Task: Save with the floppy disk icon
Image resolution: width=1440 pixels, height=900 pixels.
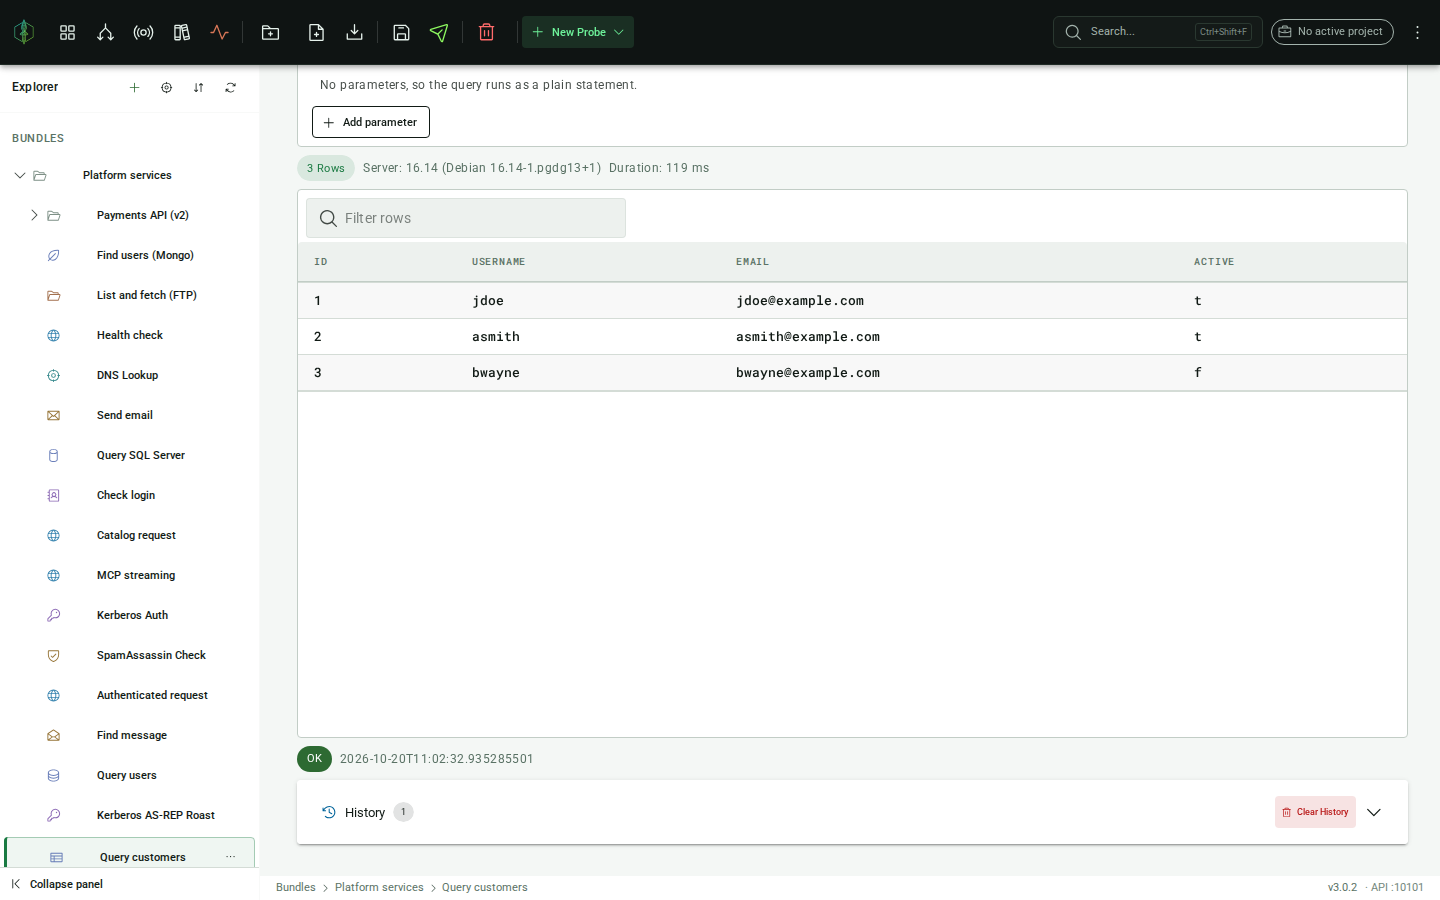Action: pyautogui.click(x=401, y=32)
